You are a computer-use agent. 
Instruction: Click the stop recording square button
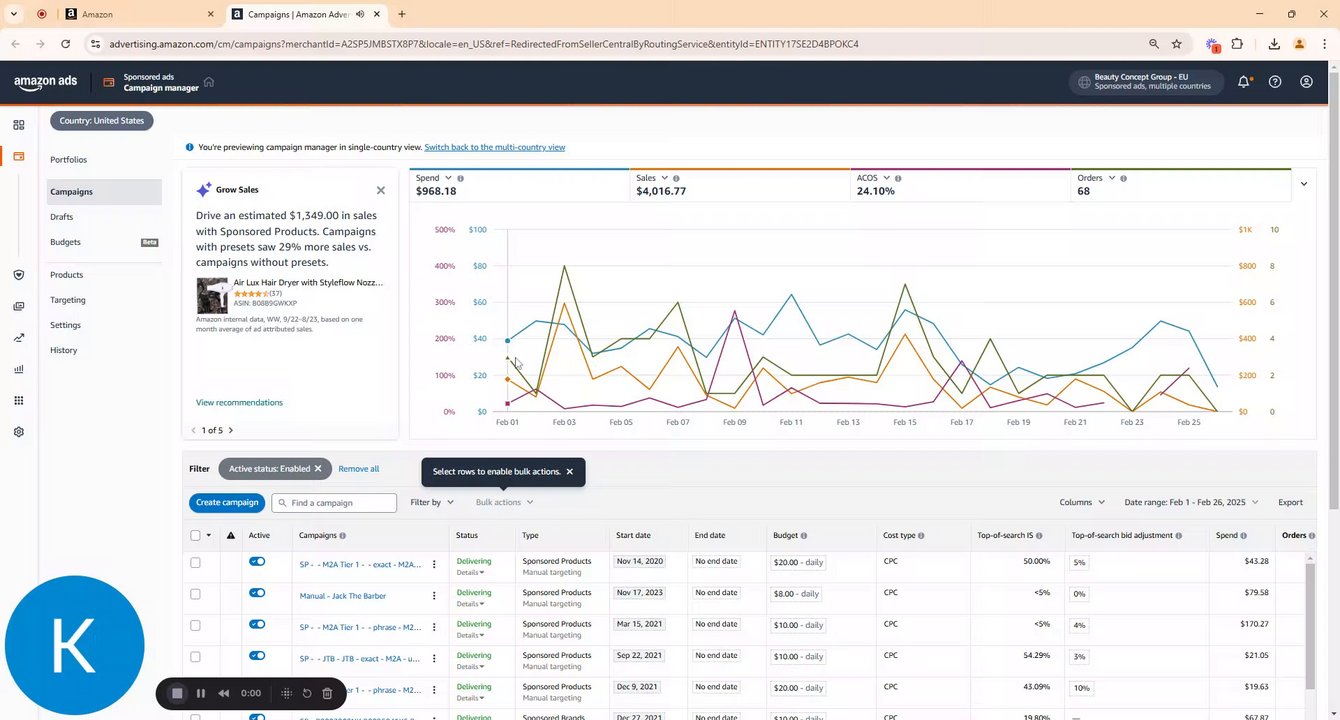(177, 693)
